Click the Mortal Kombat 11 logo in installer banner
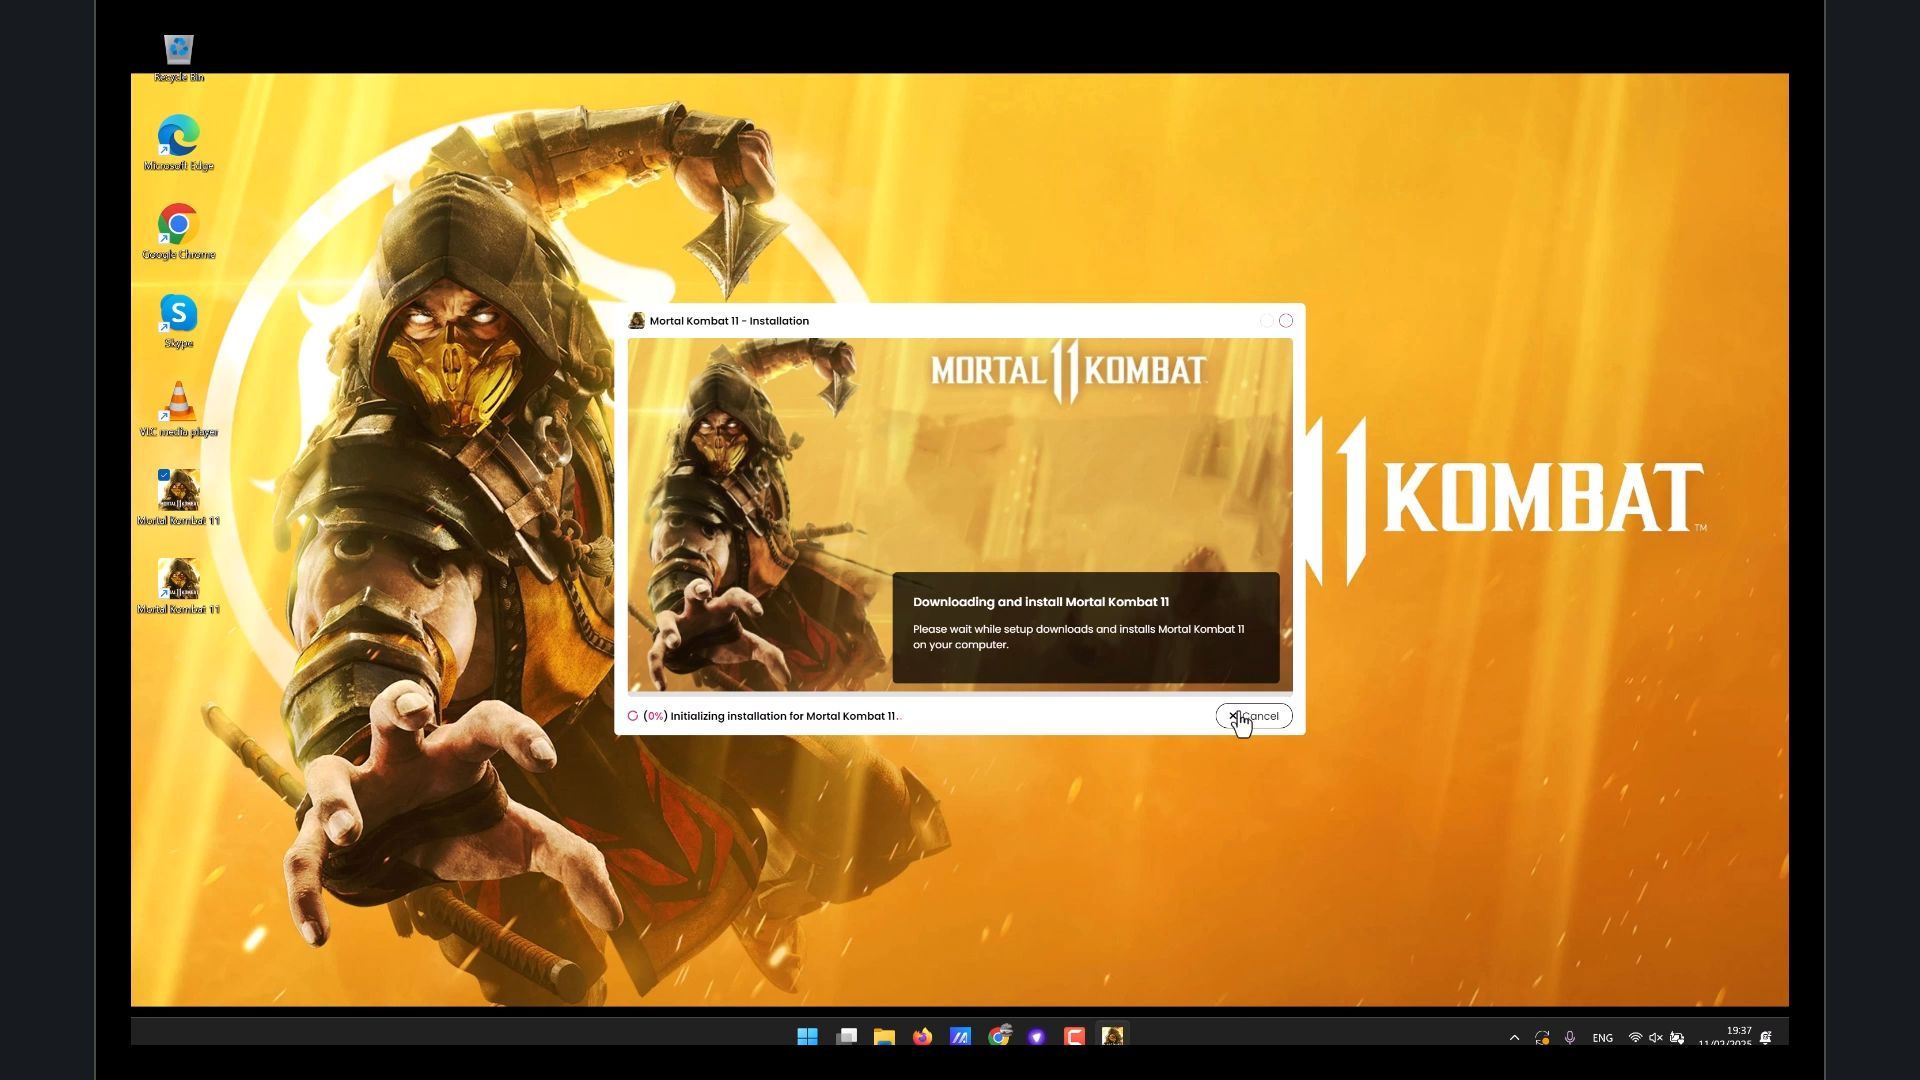 point(1069,371)
